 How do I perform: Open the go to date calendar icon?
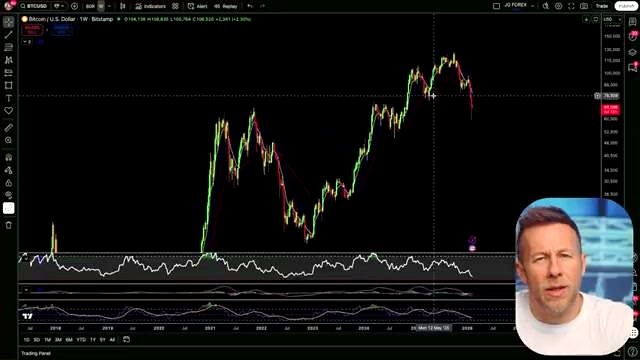127,340
